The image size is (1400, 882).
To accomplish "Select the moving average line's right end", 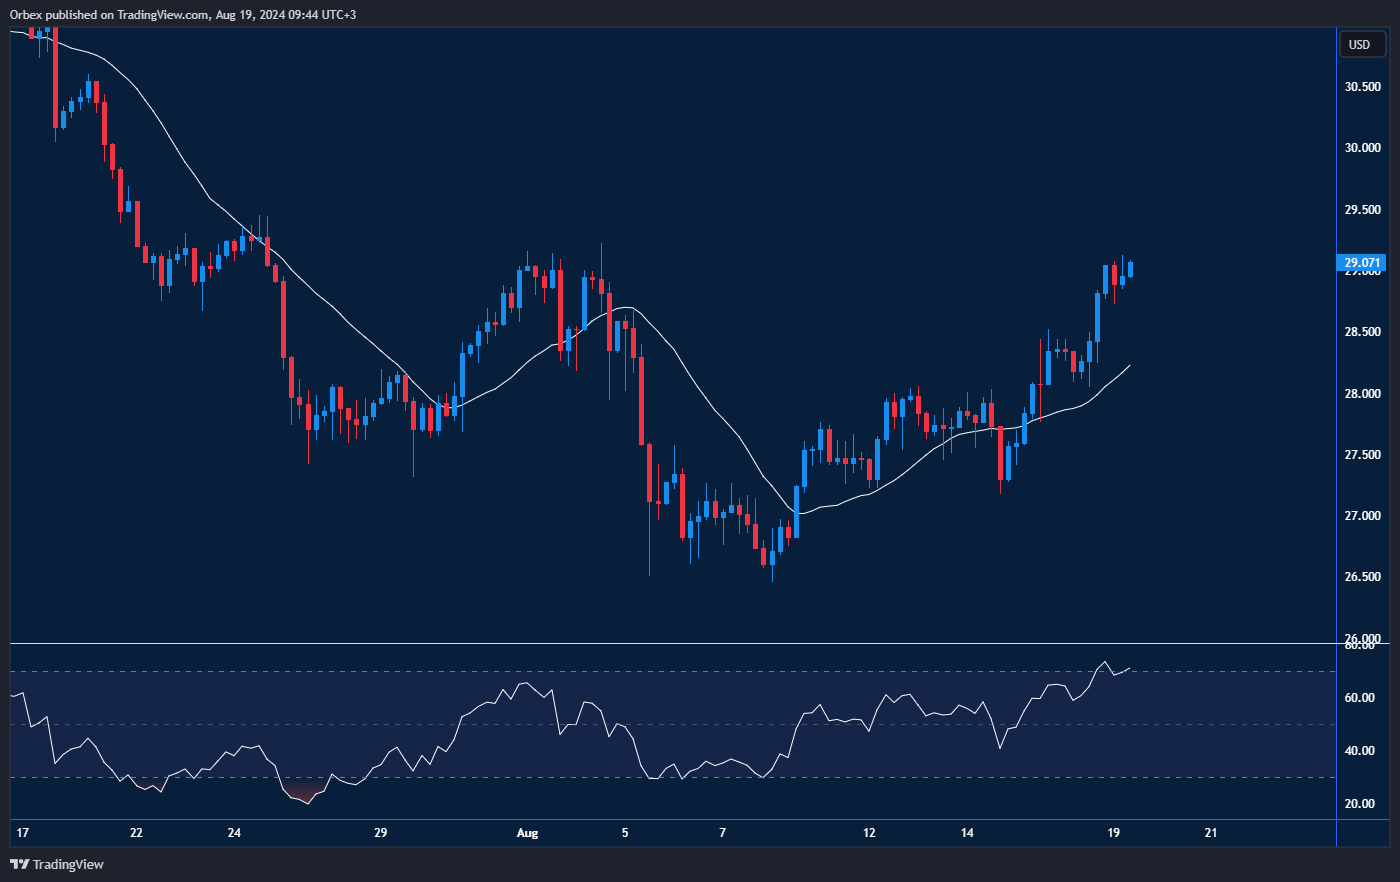I will (x=1129, y=366).
